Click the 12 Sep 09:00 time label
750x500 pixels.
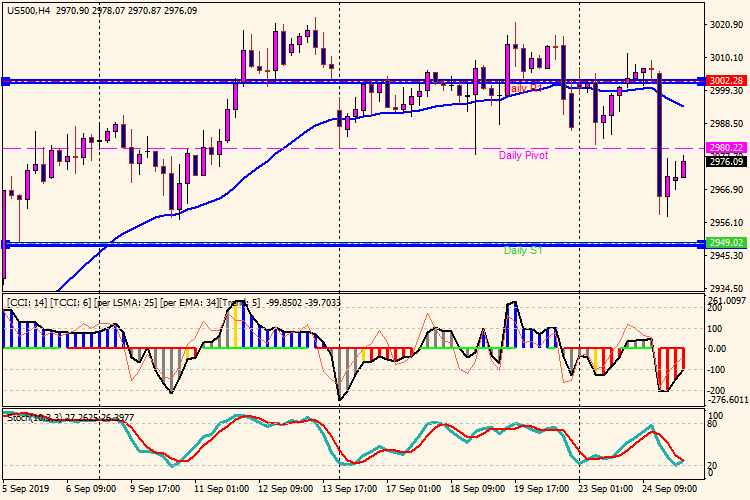(x=286, y=489)
